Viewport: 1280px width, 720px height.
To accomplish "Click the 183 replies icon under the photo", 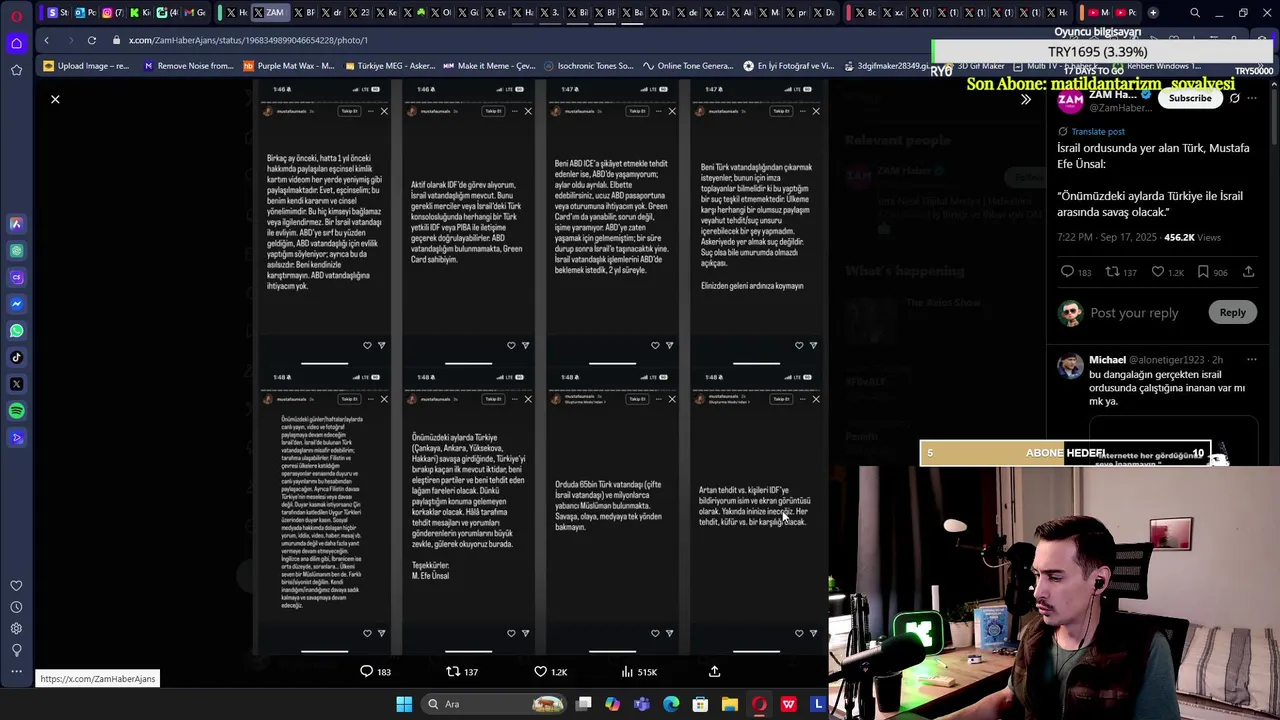I will click(x=366, y=672).
